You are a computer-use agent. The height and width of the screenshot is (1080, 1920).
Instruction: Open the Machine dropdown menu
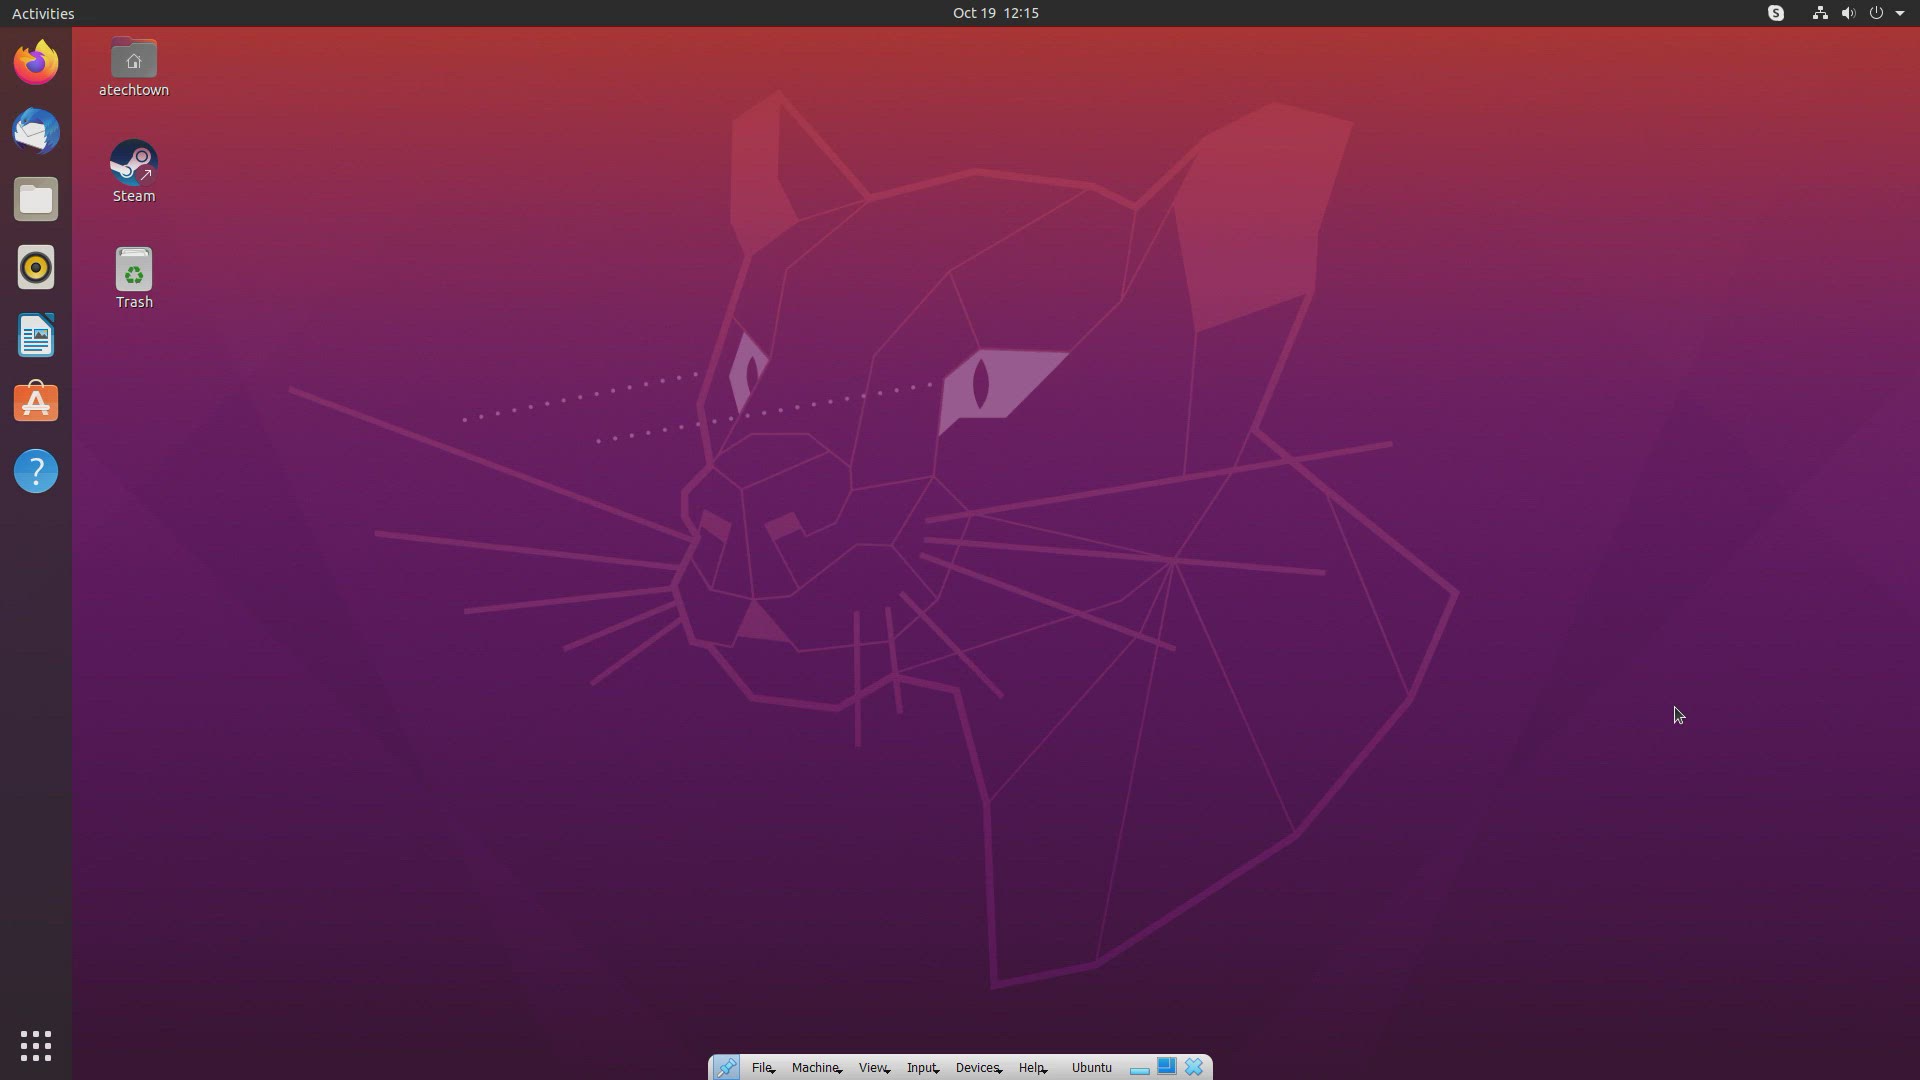816,1068
